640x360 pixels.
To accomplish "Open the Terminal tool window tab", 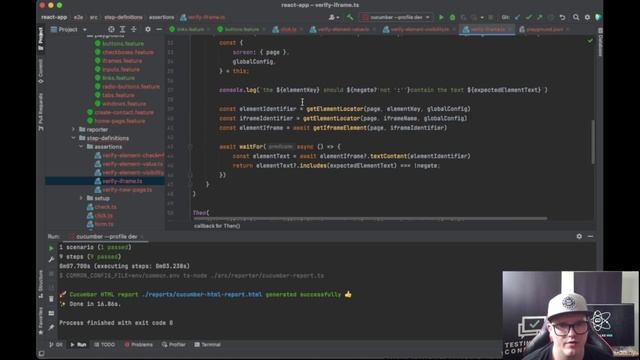I will pyautogui.click(x=208, y=344).
